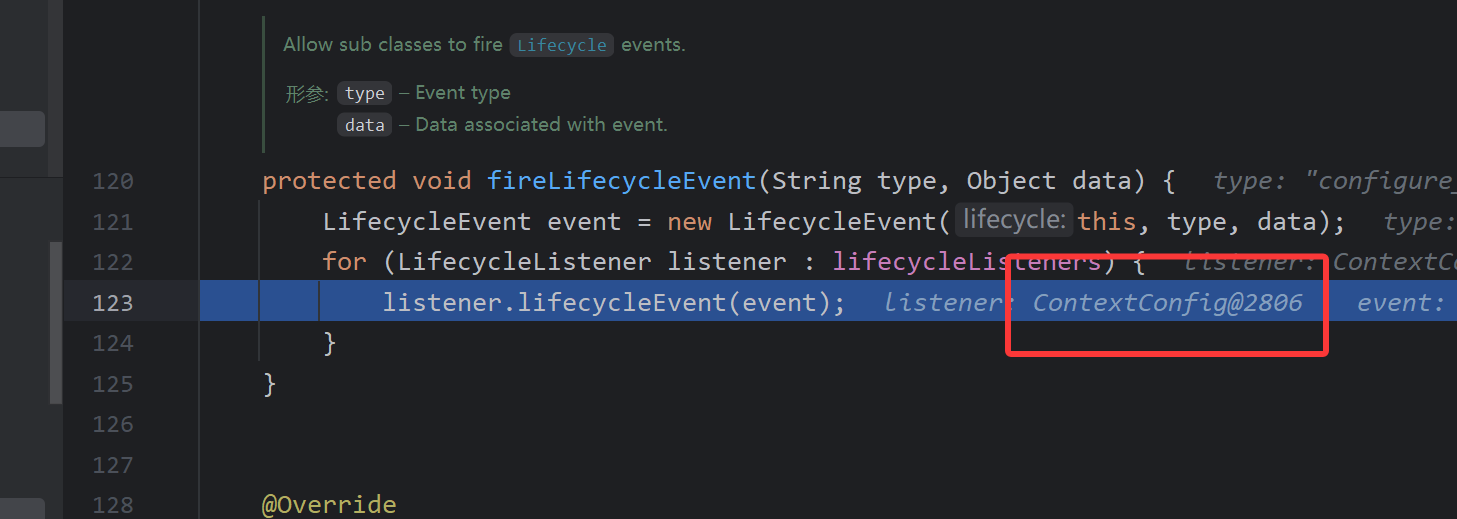
Task: Click the fireLifecycleEvent method name
Action: coord(622,181)
